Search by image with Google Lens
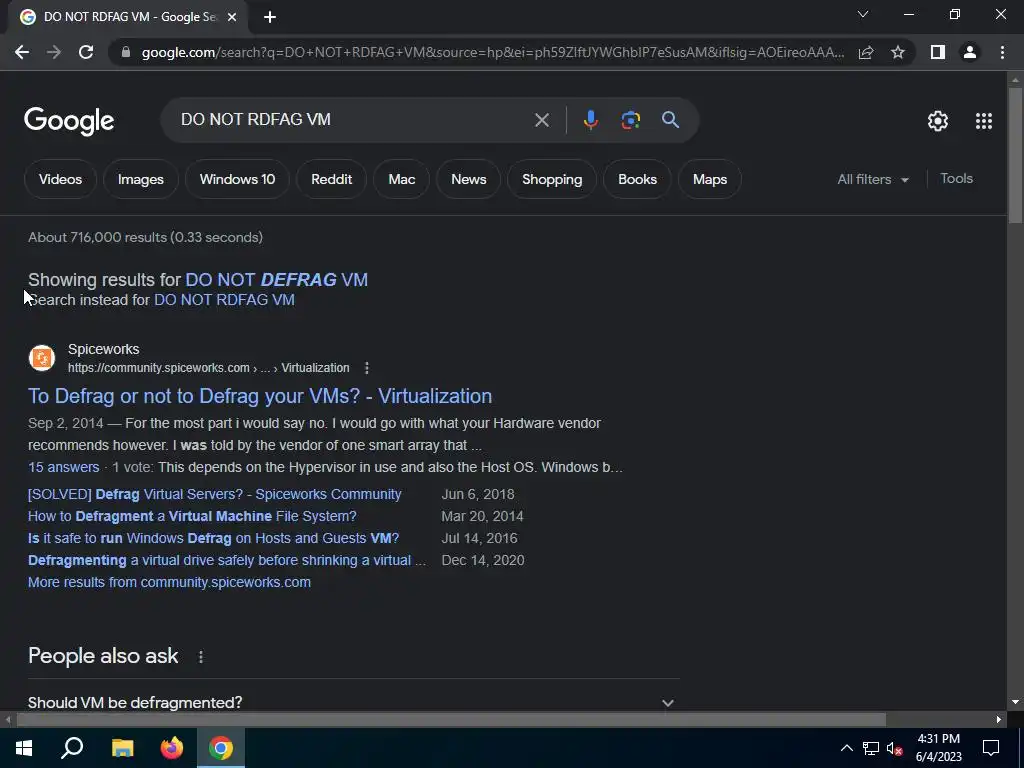The width and height of the screenshot is (1024, 768). (x=630, y=120)
